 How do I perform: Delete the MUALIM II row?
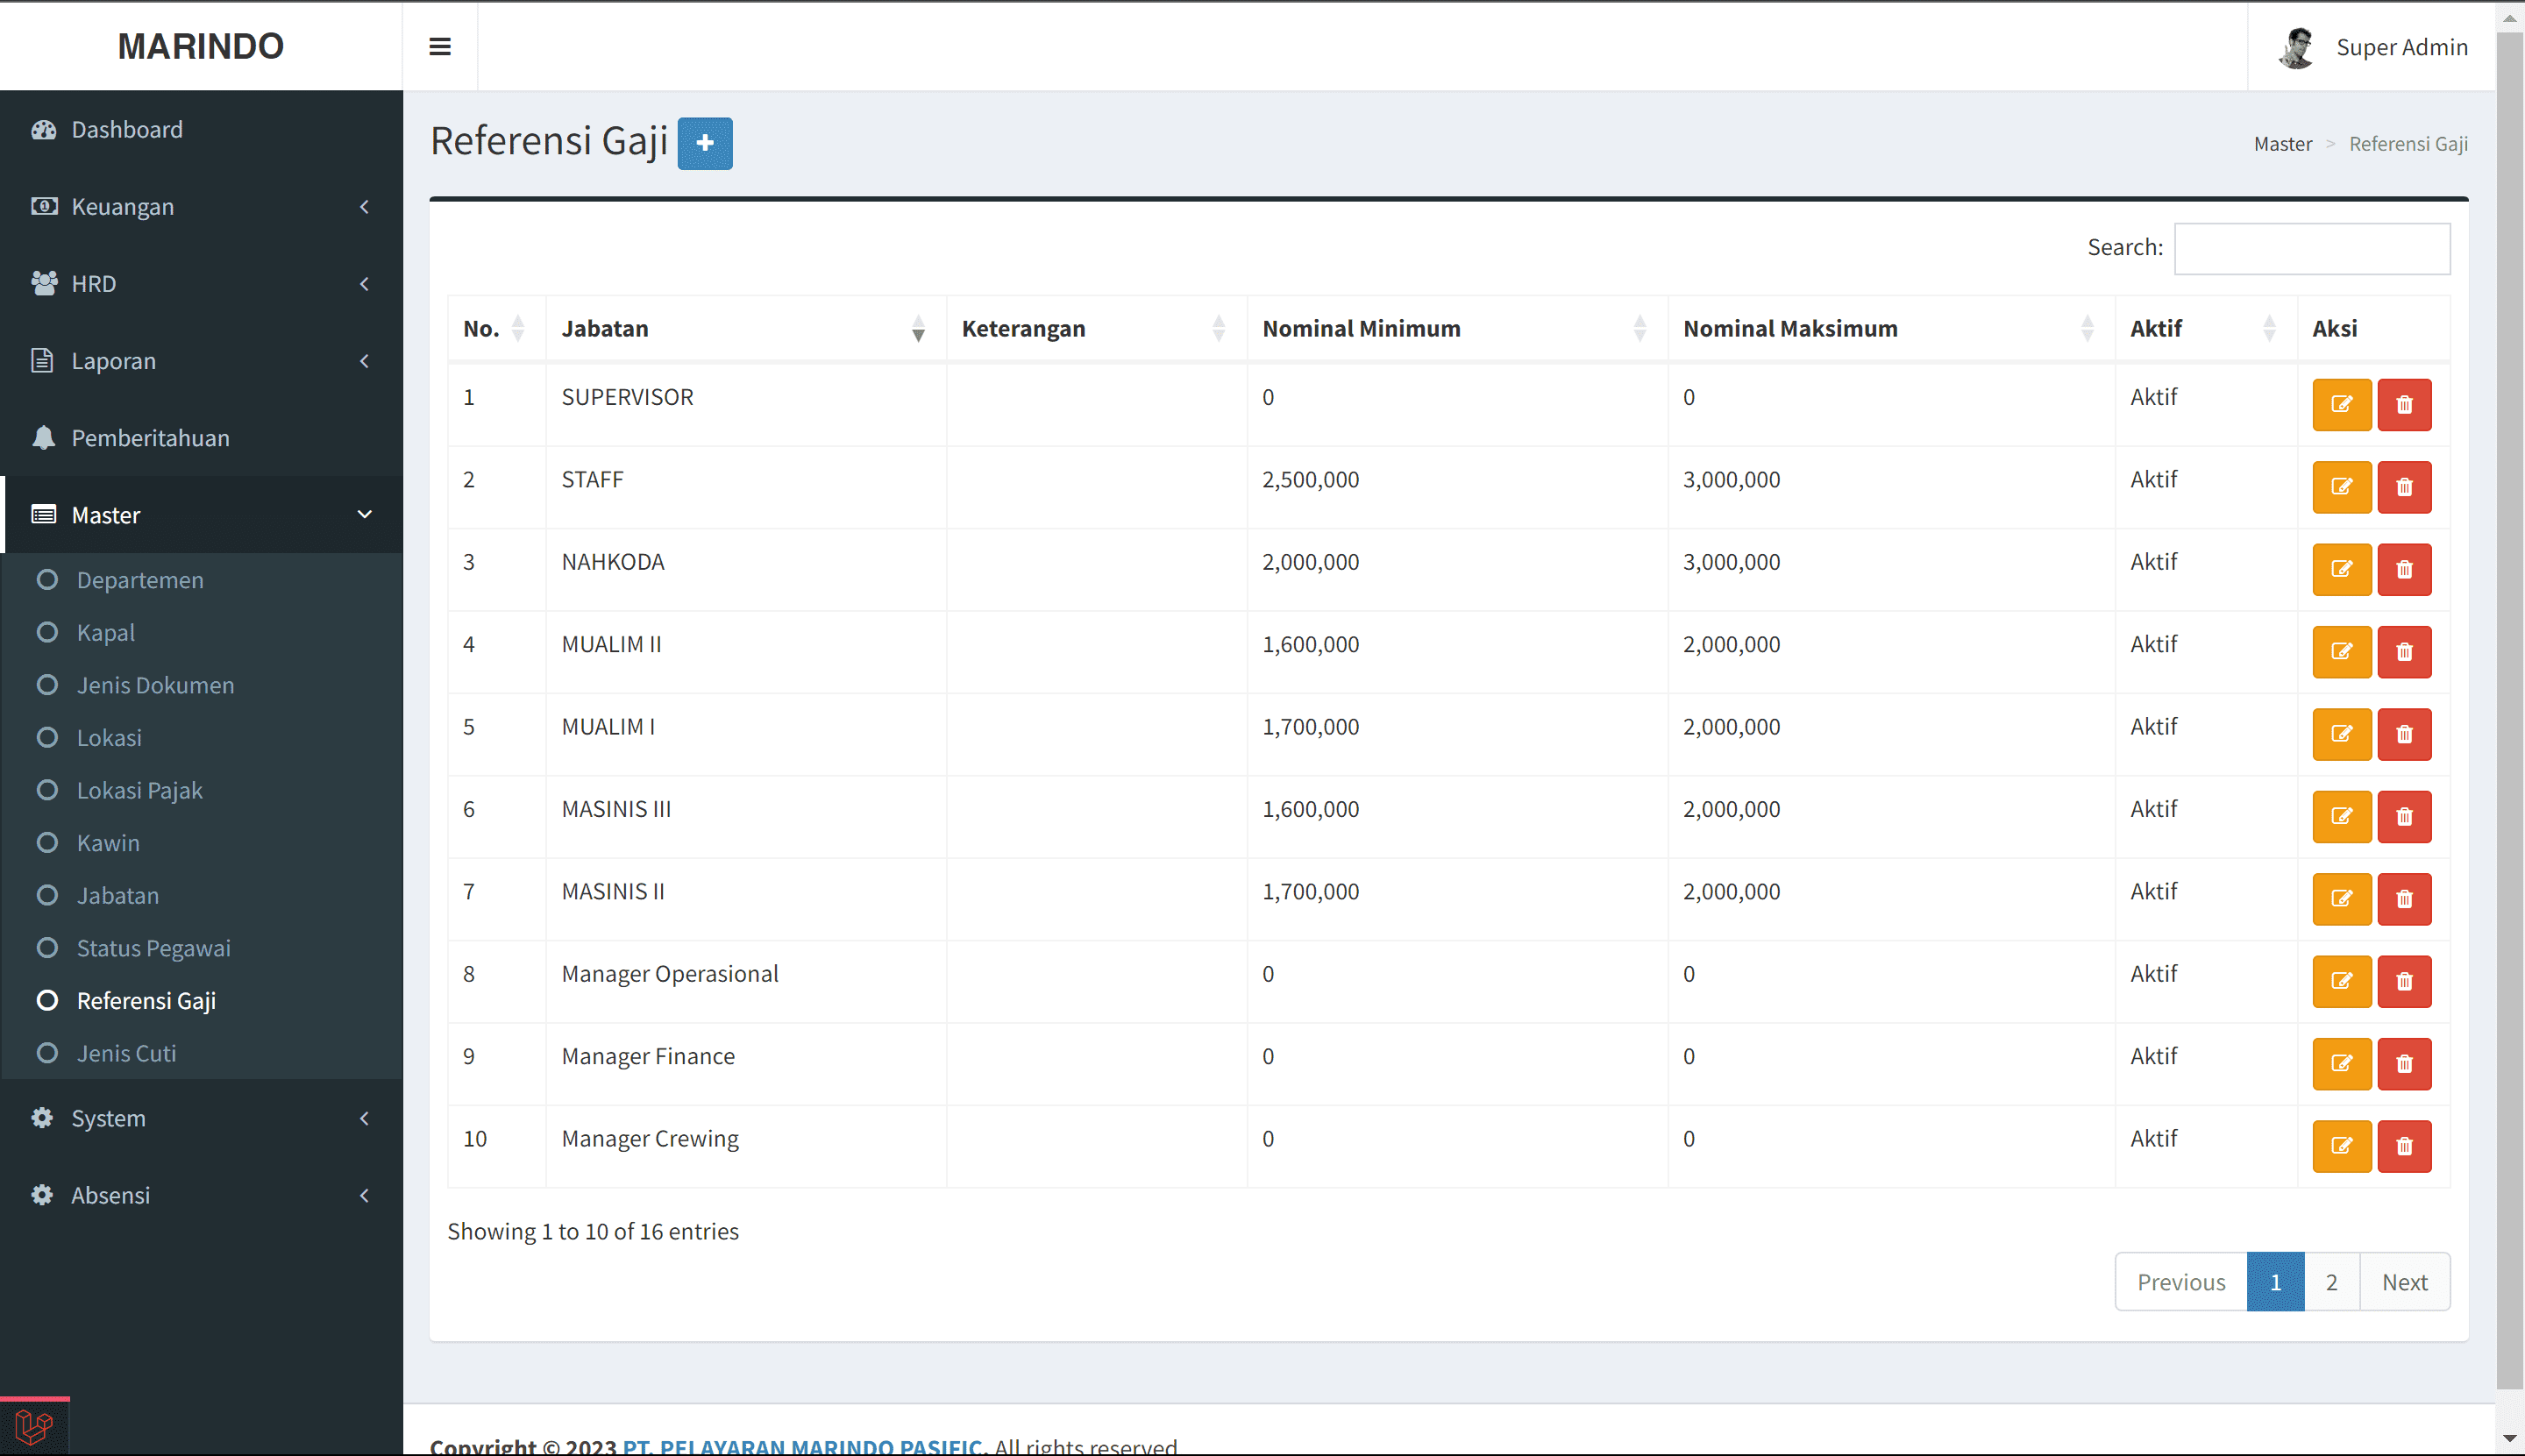click(x=2404, y=652)
